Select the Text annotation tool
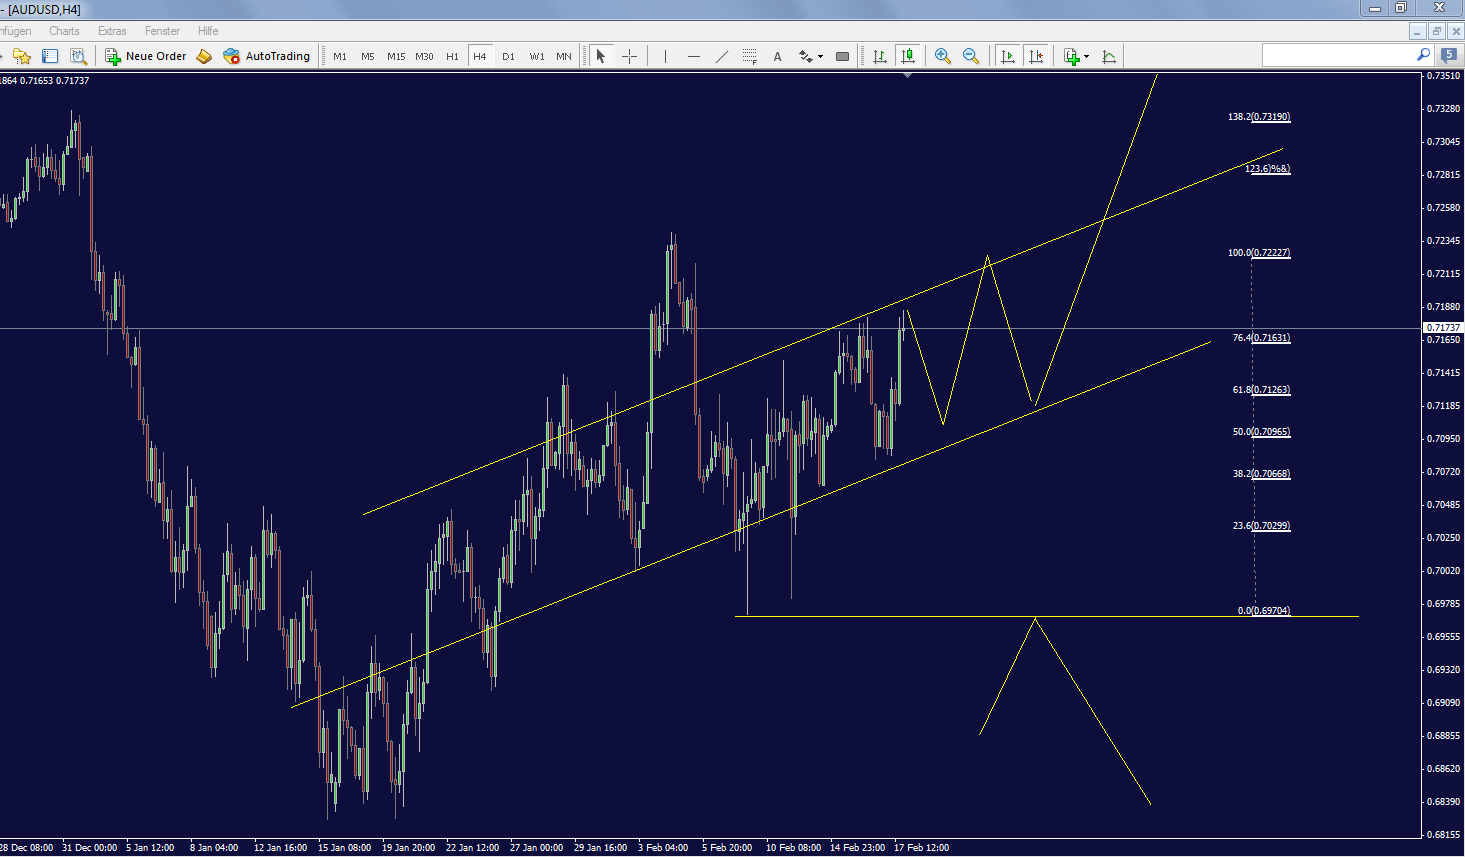Viewport: 1465px width, 857px height. [x=777, y=56]
